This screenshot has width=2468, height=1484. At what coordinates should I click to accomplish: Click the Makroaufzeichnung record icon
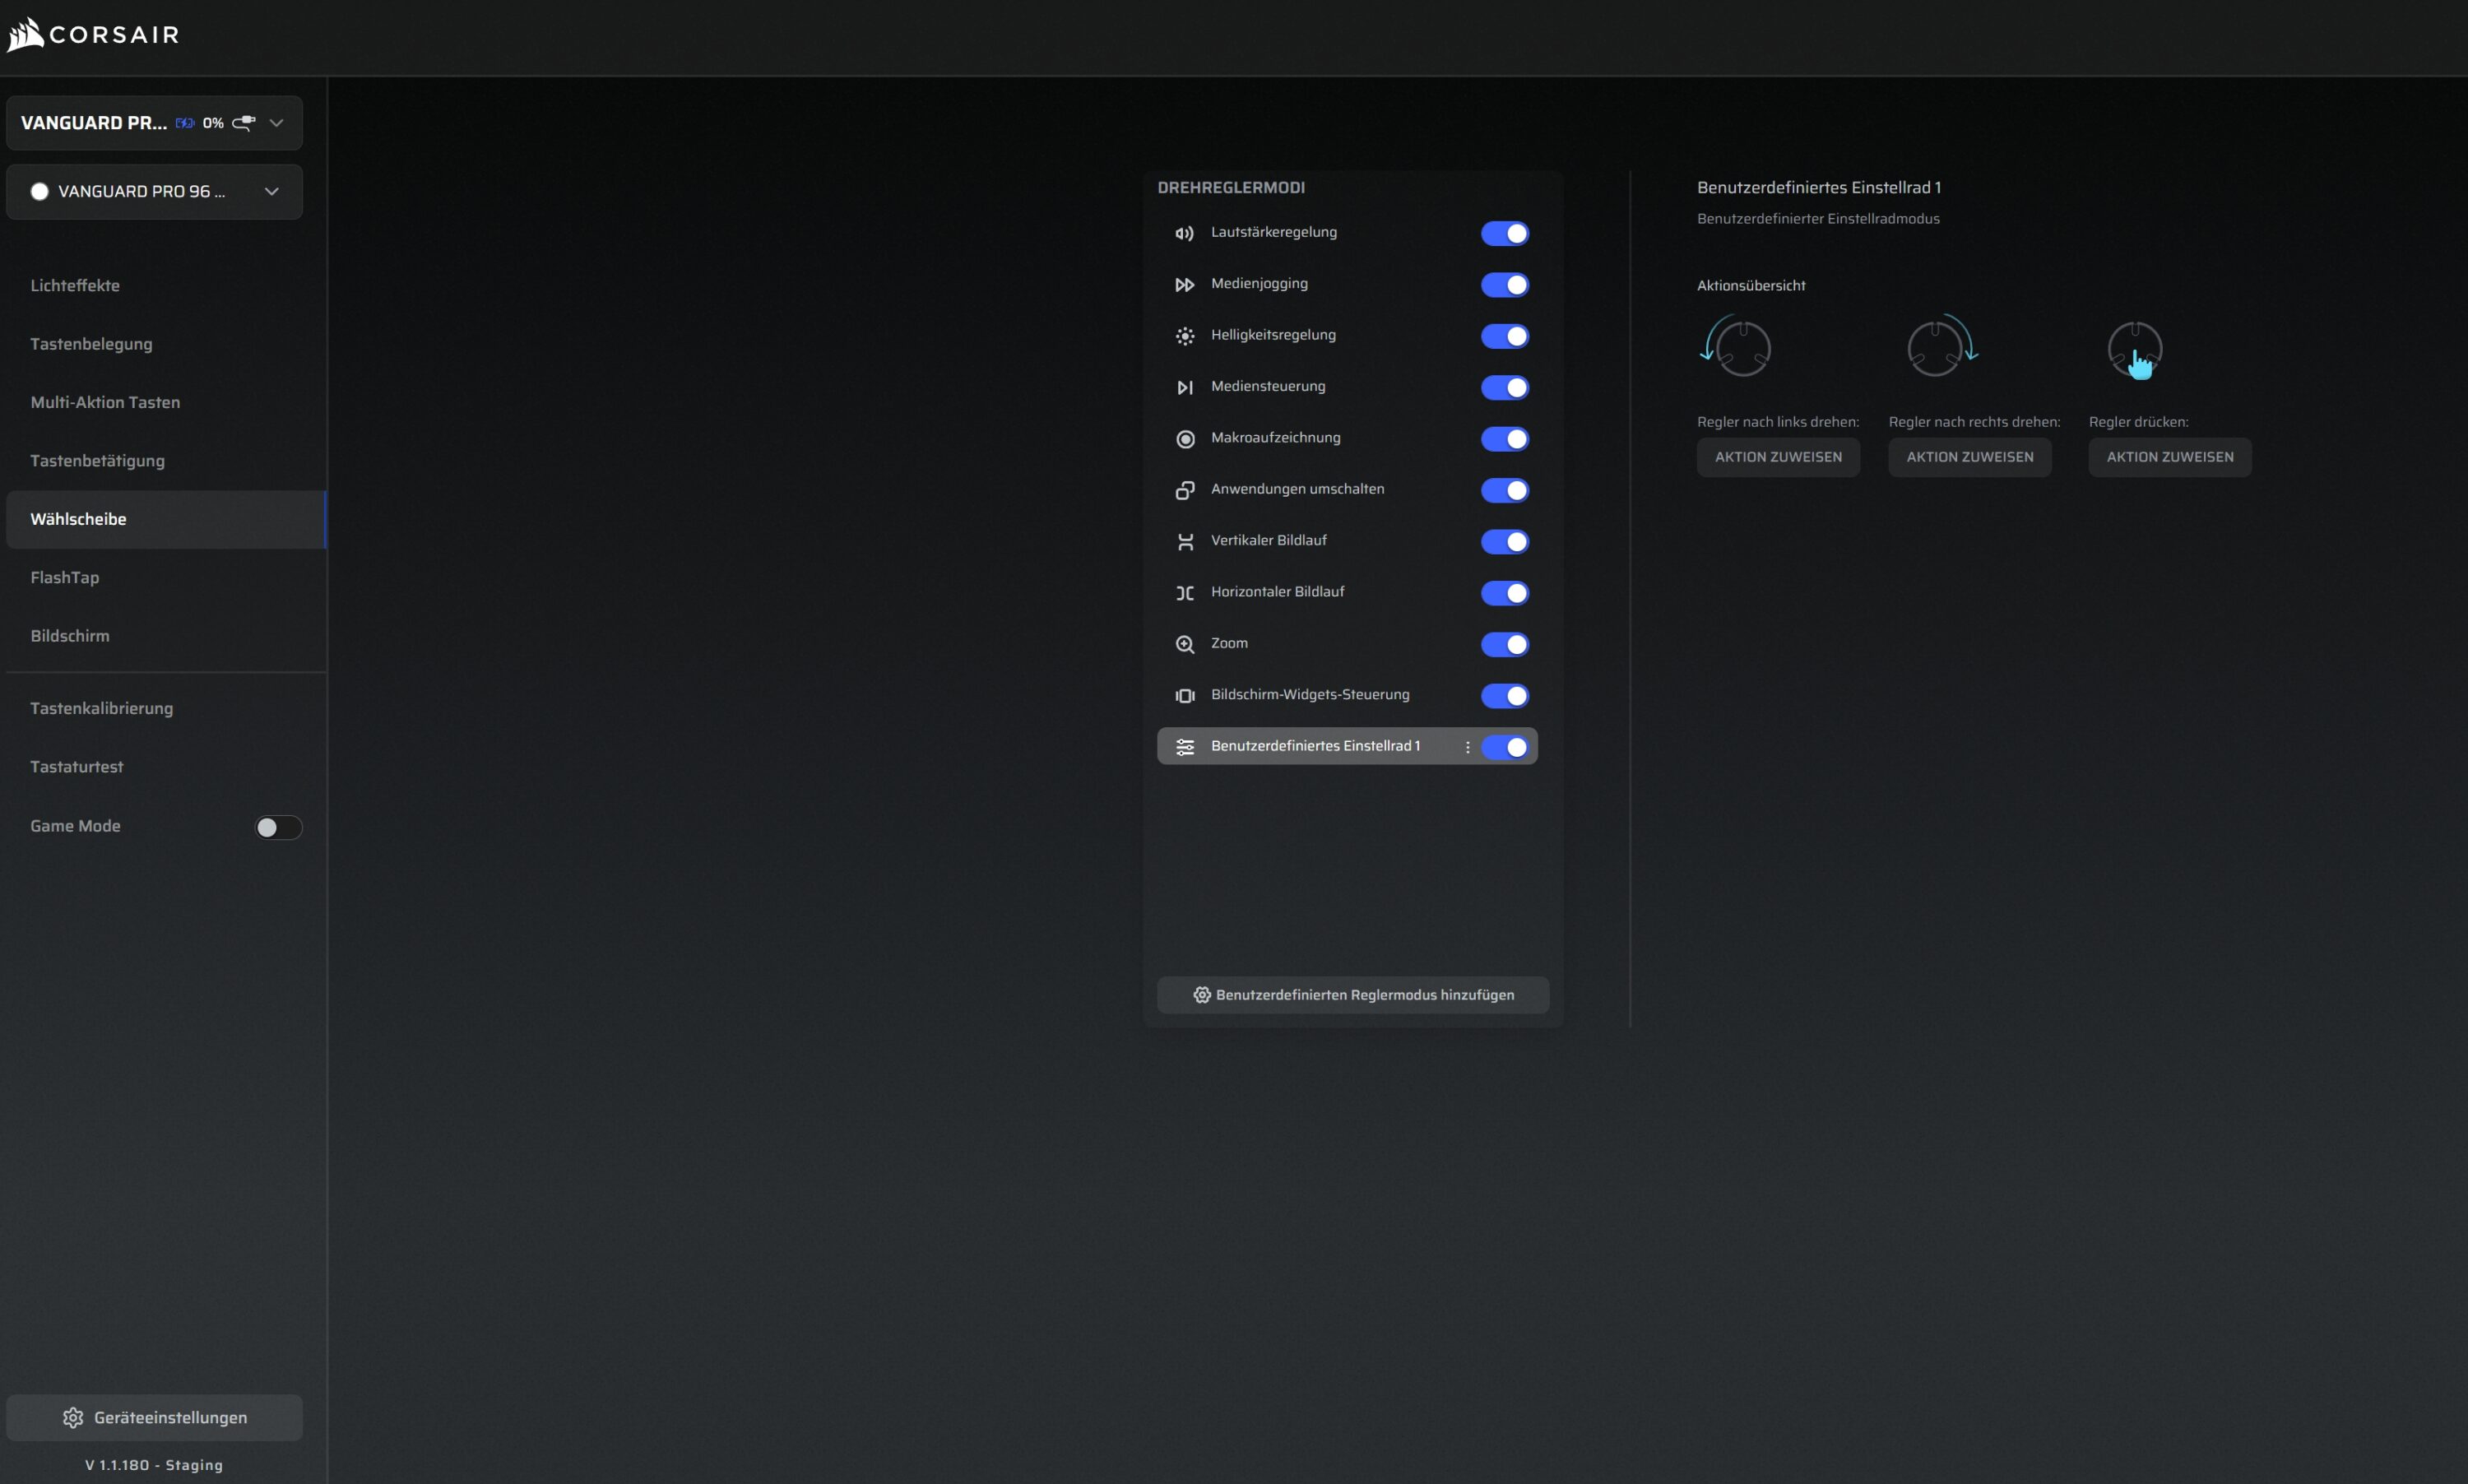(x=1184, y=439)
